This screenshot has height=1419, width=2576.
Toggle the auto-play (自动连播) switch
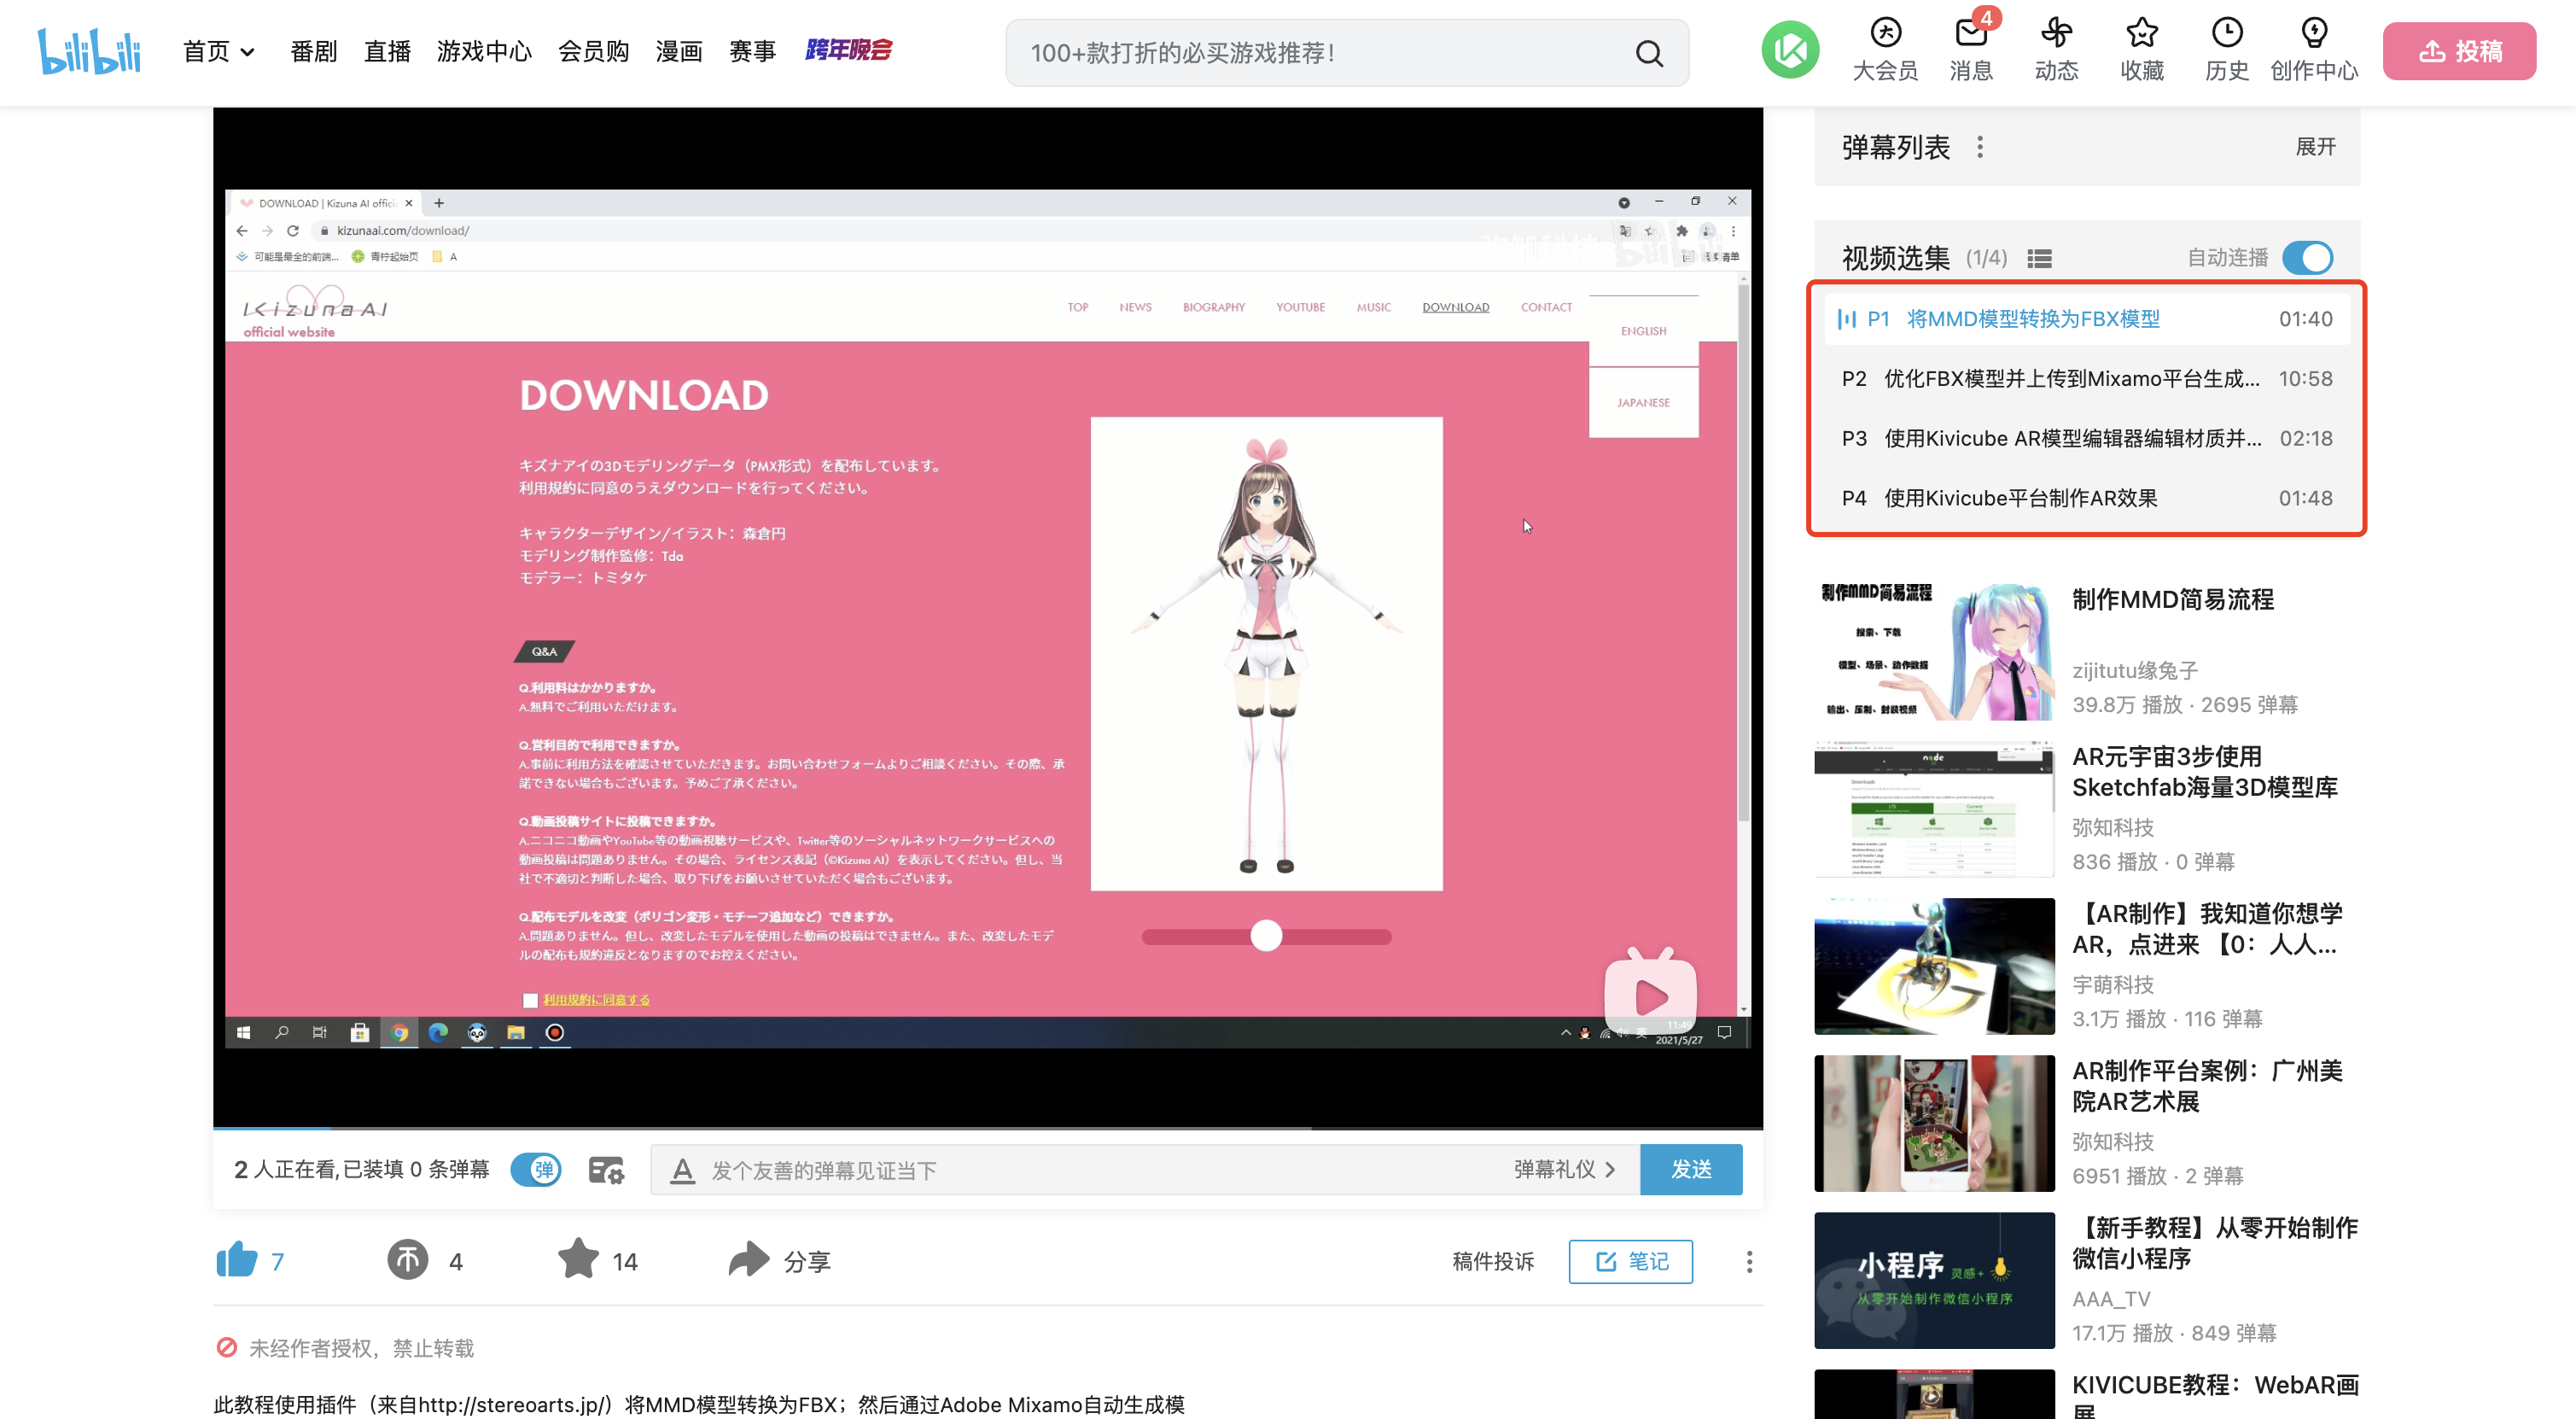(x=2307, y=258)
